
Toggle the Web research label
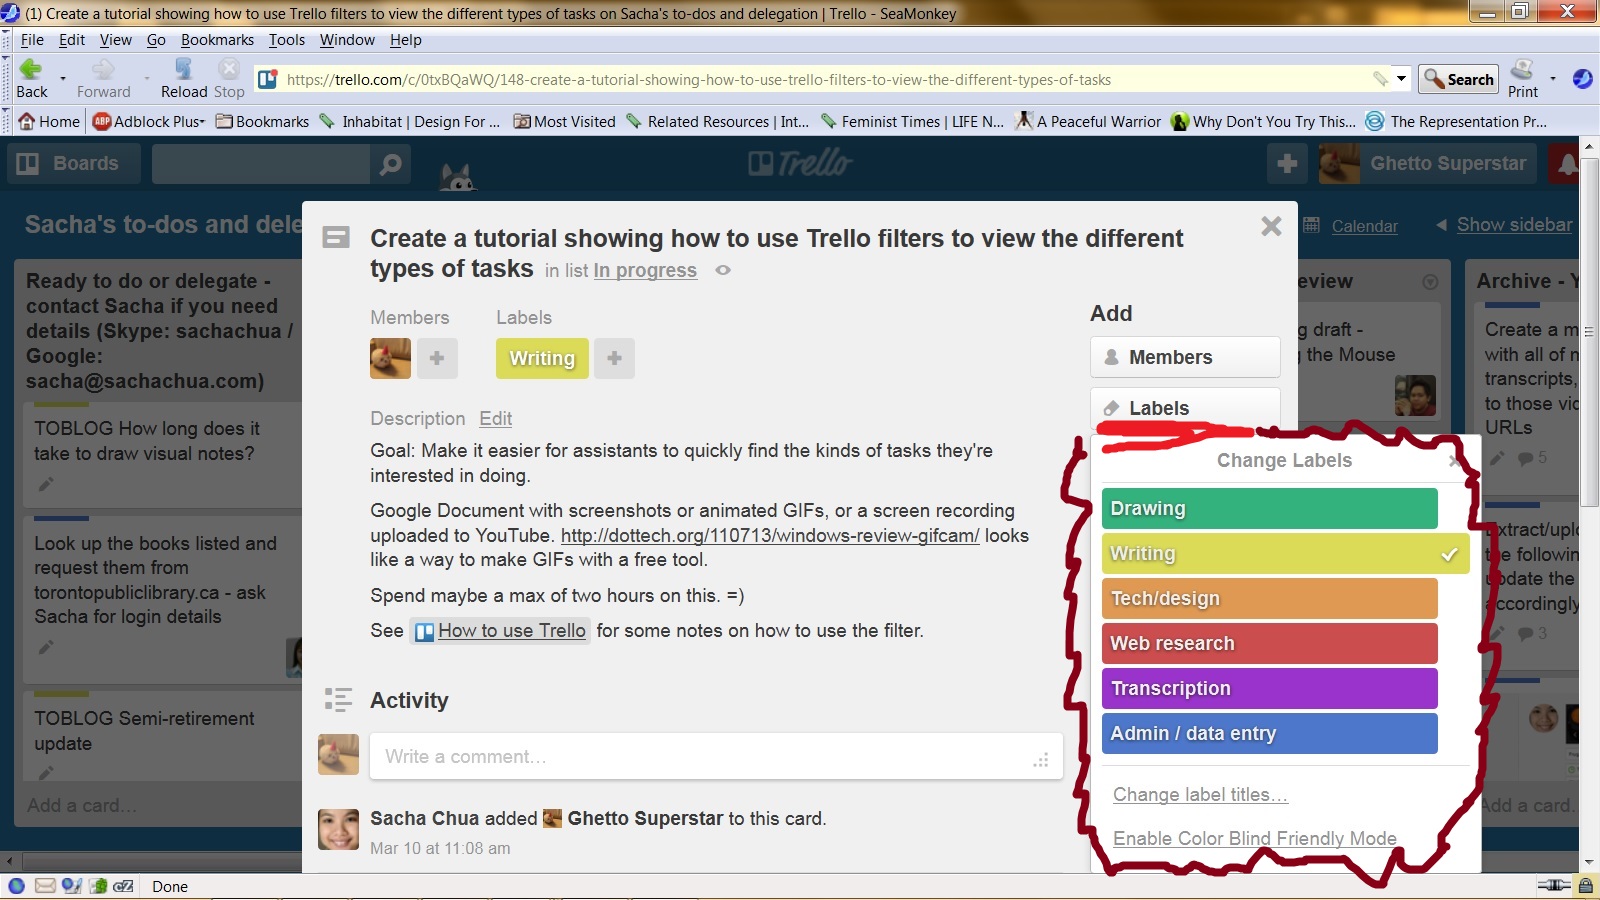point(1269,643)
